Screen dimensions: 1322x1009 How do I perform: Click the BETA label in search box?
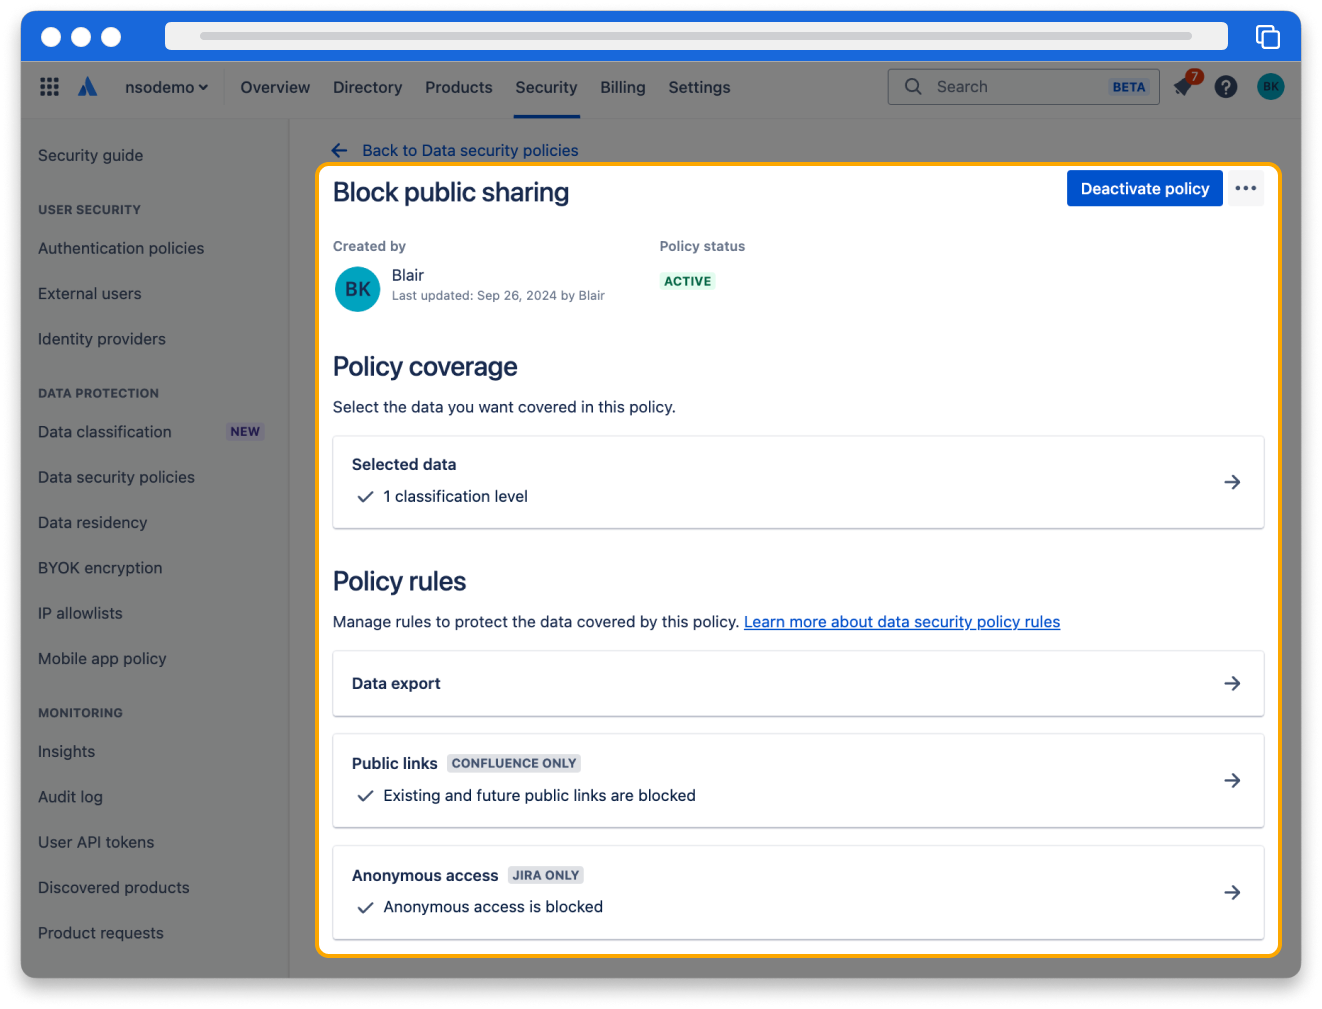(x=1129, y=87)
